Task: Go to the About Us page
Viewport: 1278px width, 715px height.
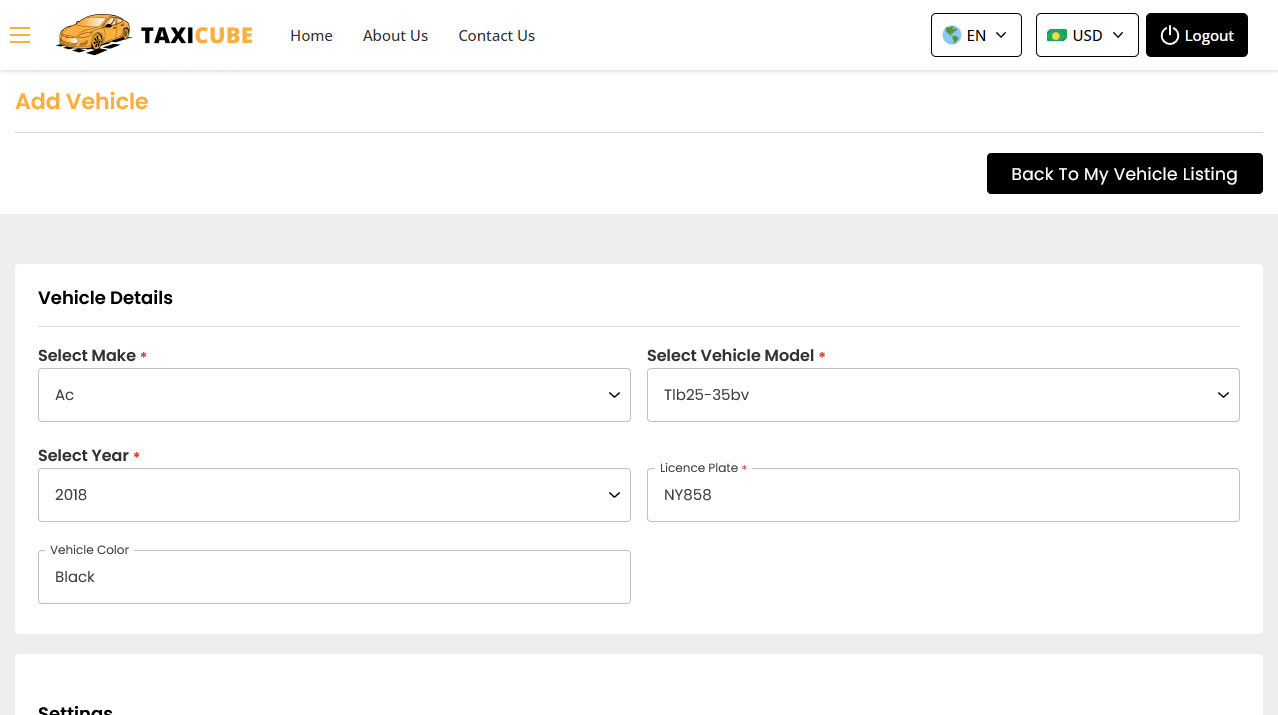Action: tap(395, 35)
